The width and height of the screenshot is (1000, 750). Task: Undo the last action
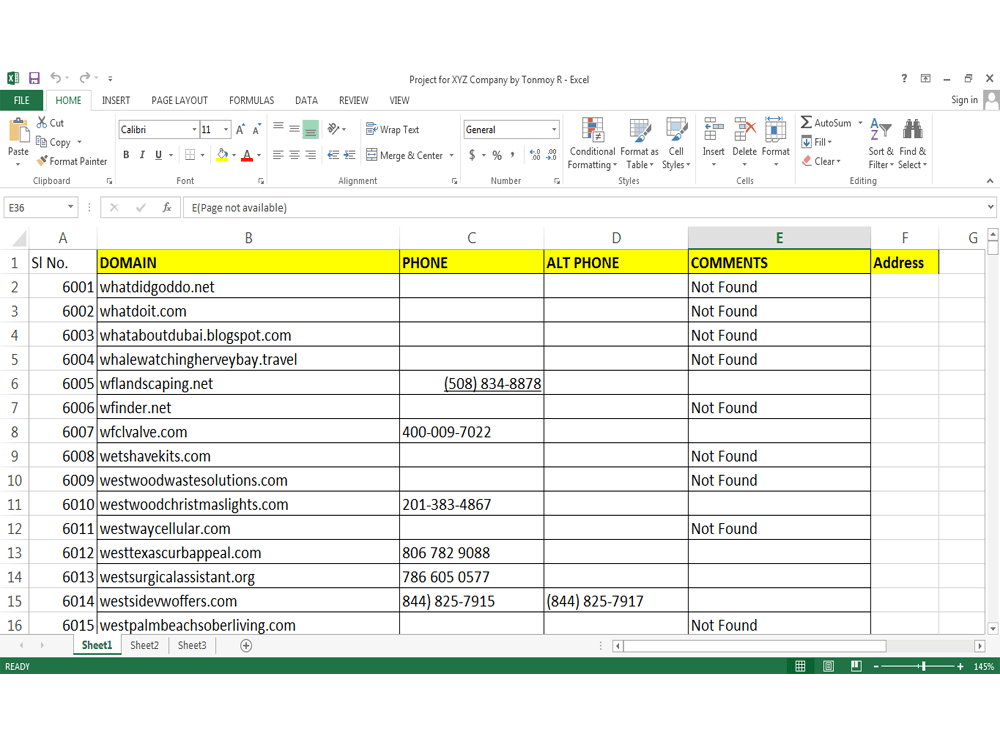[56, 78]
